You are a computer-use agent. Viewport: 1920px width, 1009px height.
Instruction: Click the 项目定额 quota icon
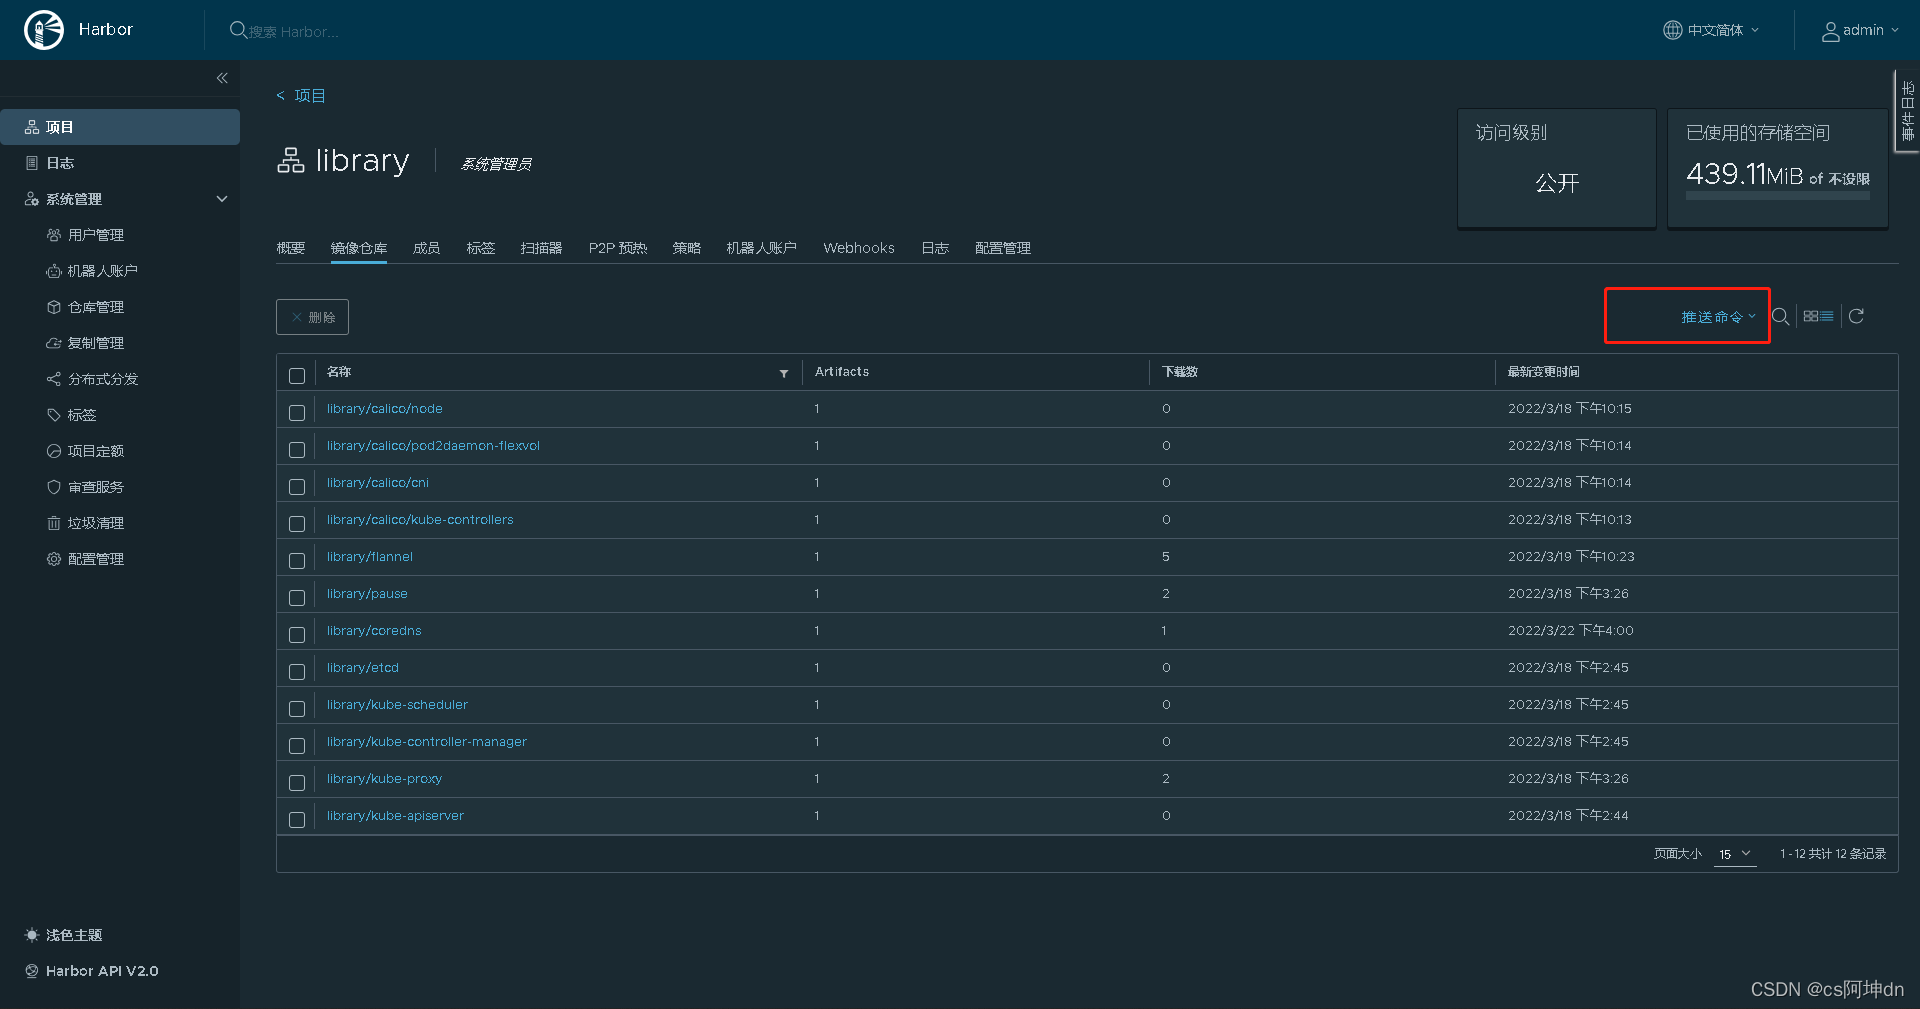[x=54, y=451]
